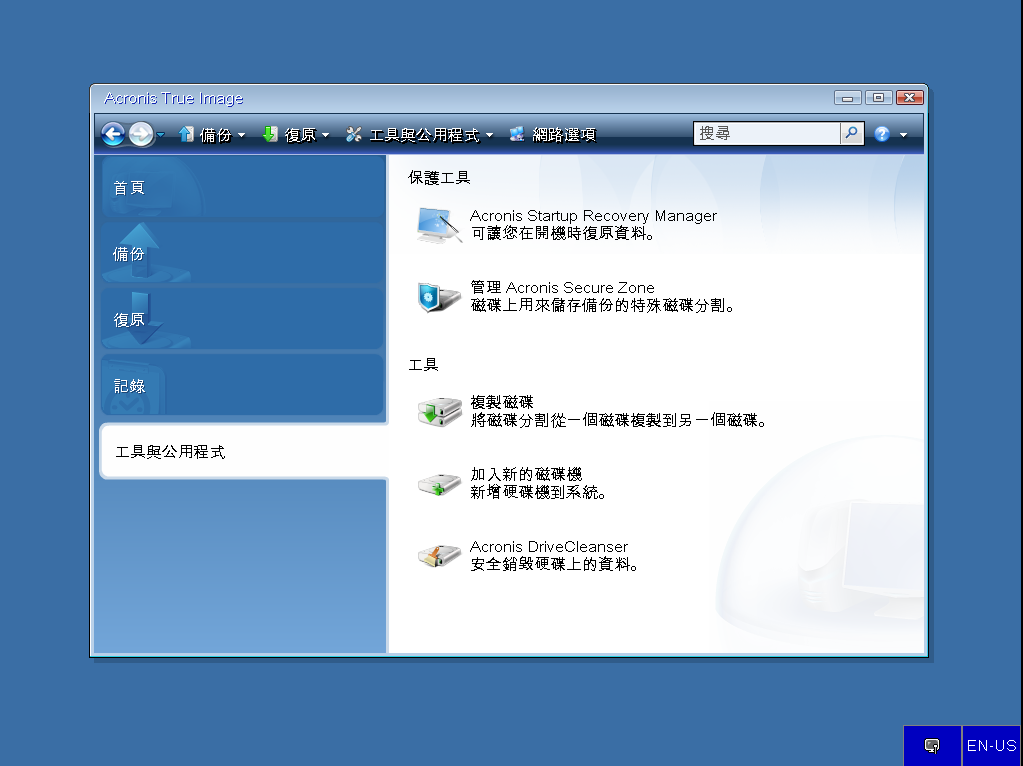Click 復原 text in the toolbar
This screenshot has width=1023, height=766.
[300, 135]
